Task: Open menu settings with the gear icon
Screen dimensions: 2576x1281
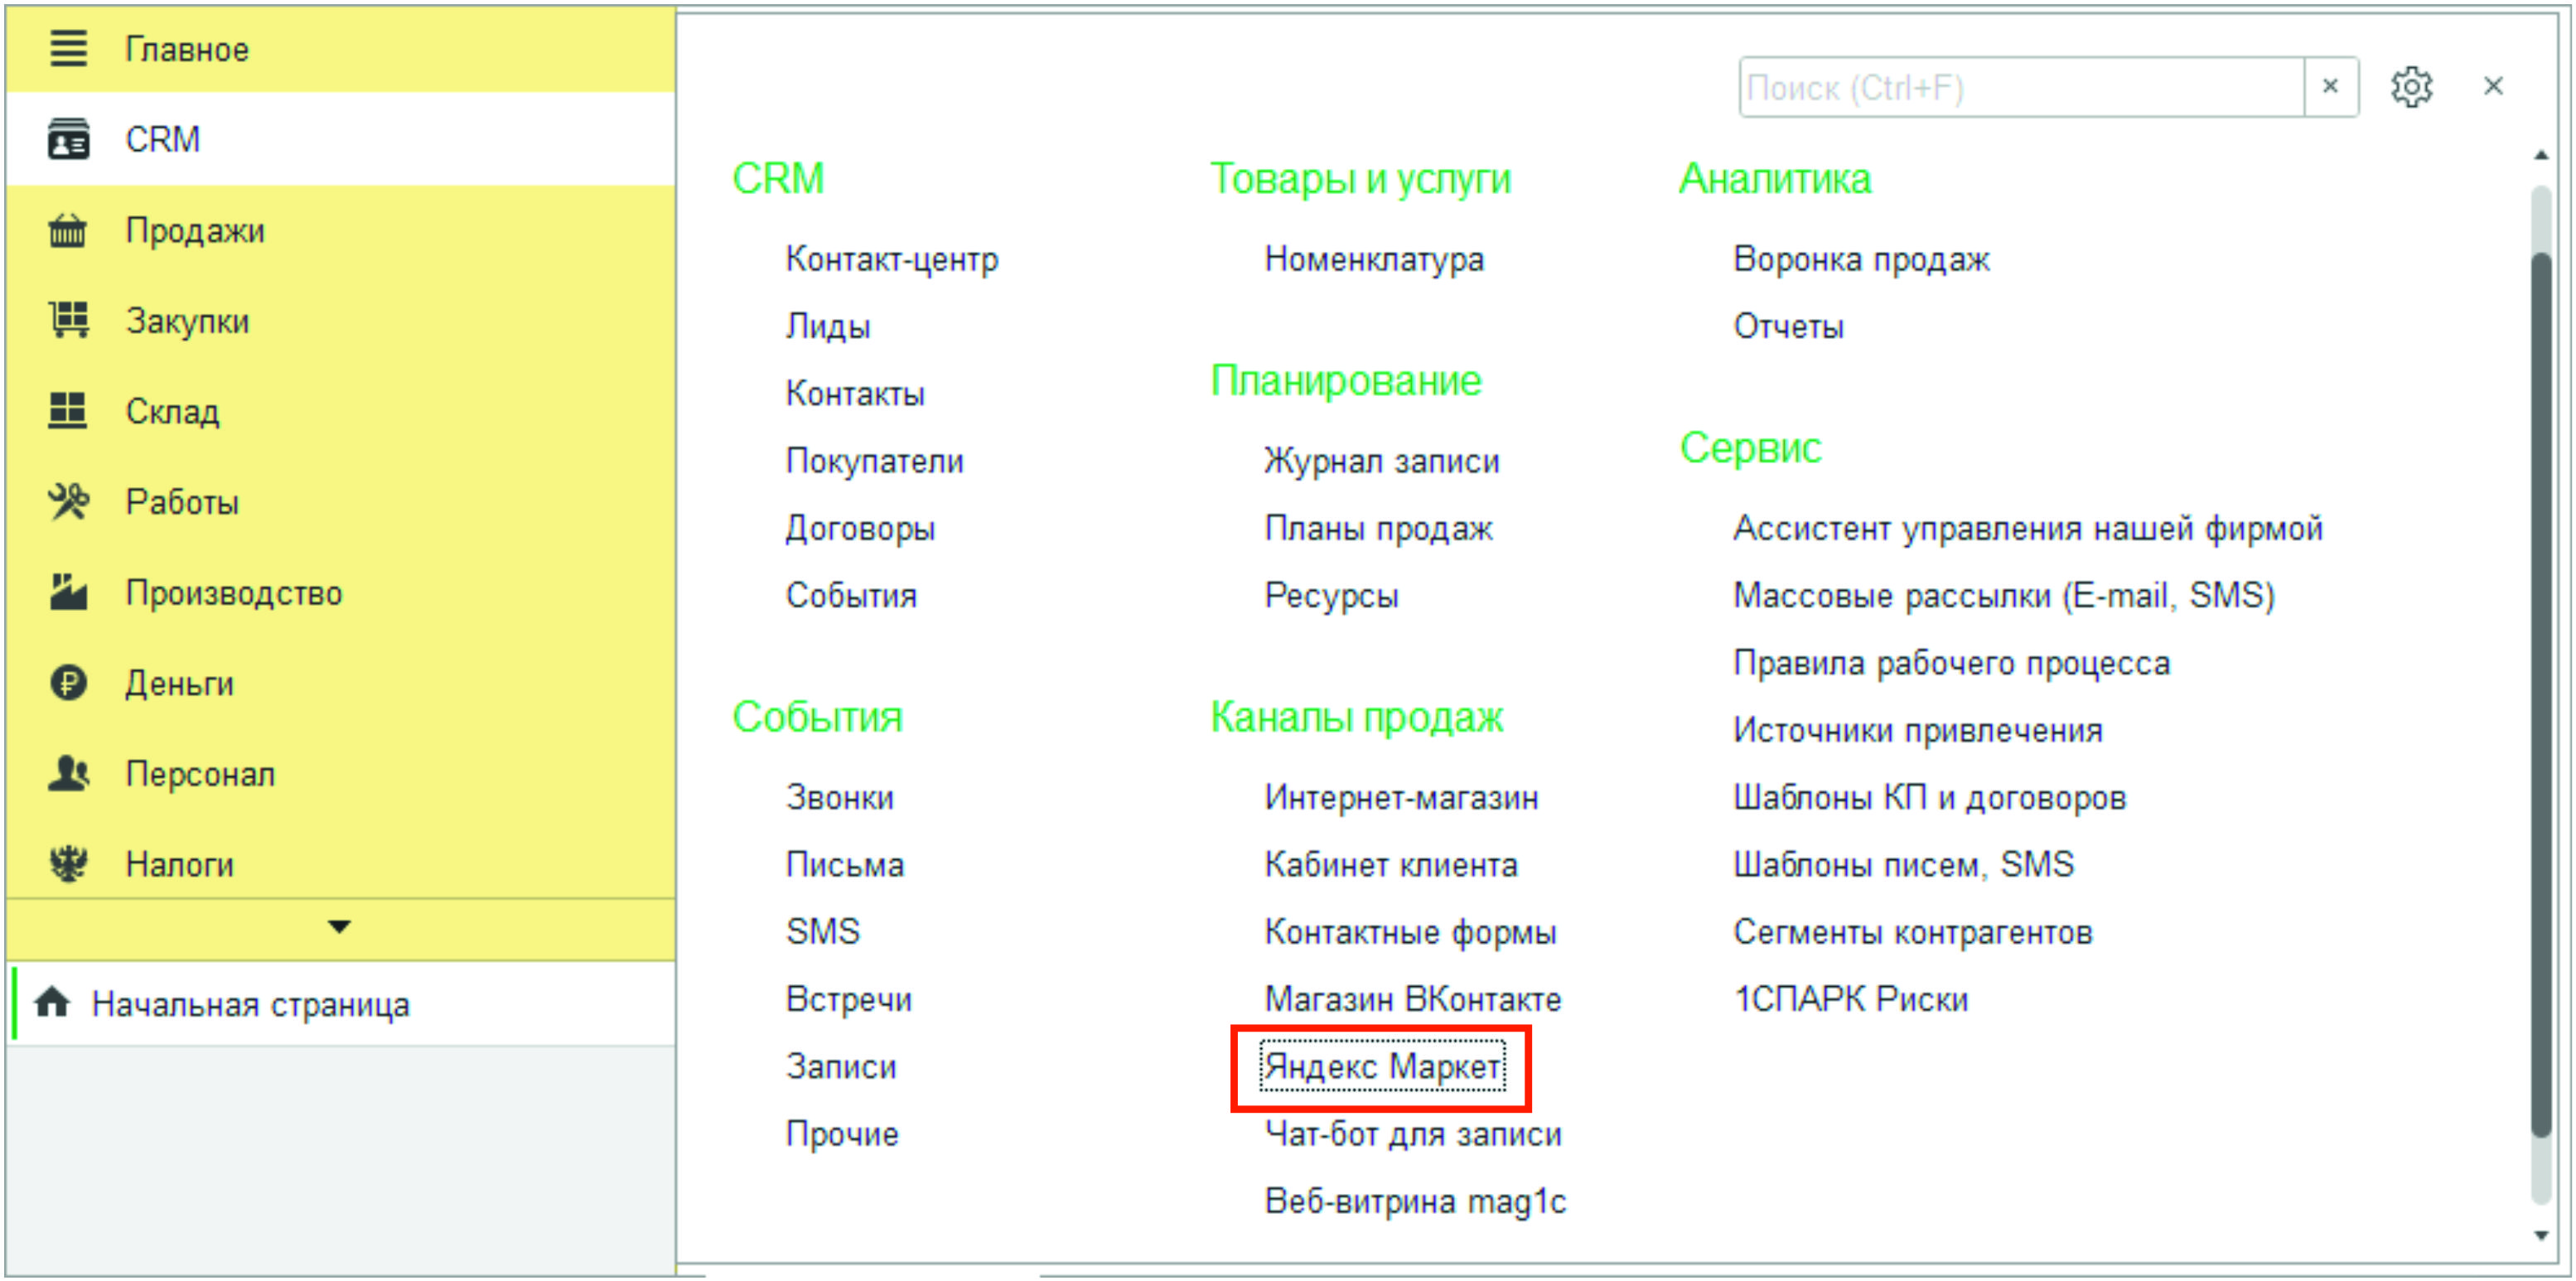Action: [x=2411, y=87]
